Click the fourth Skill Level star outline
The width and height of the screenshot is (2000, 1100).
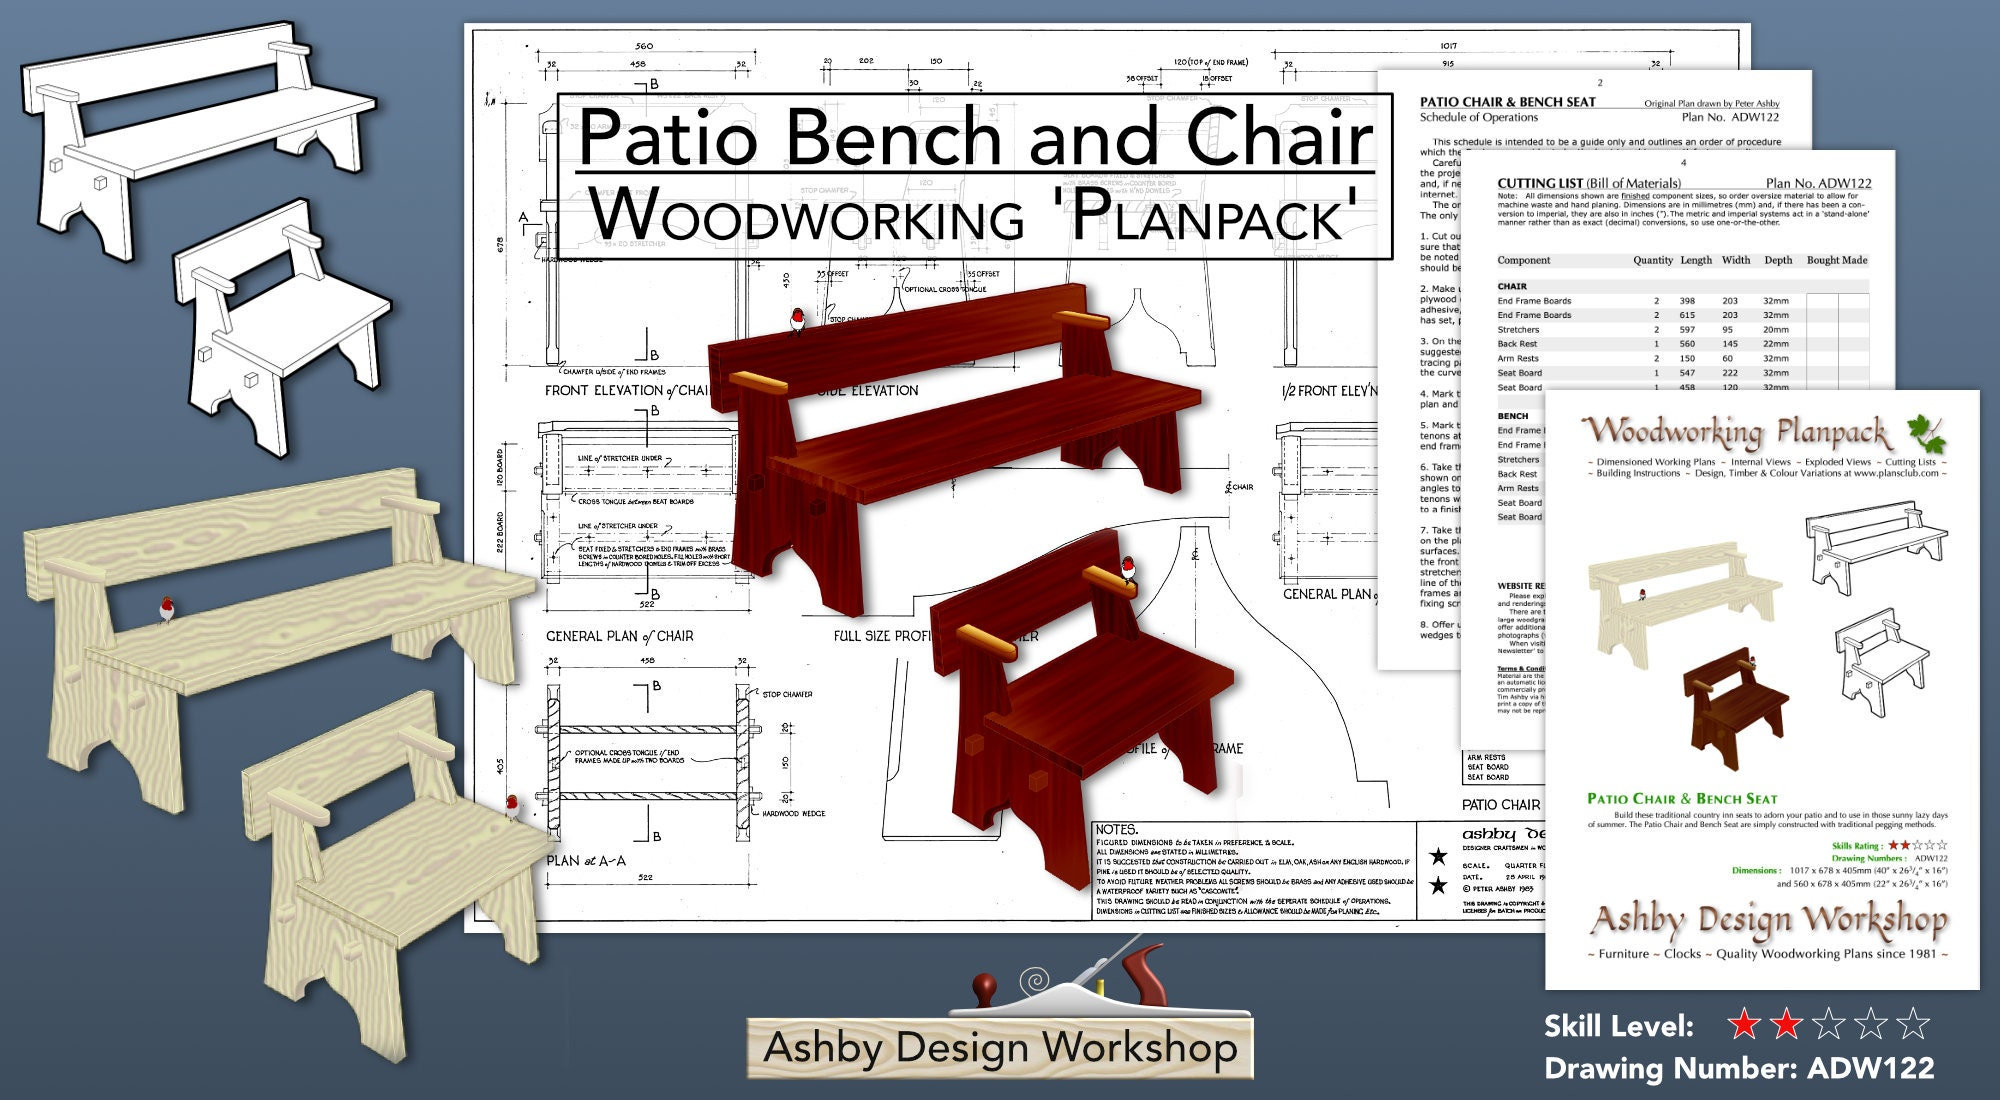click(x=1870, y=1024)
